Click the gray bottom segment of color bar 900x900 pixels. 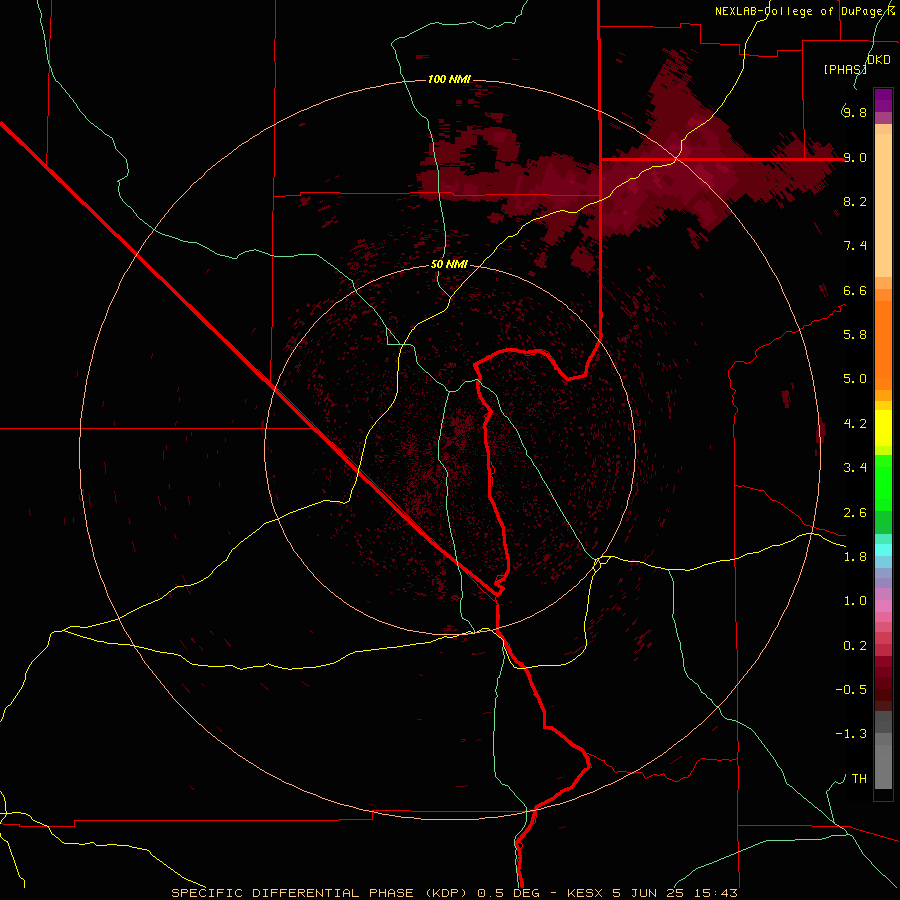(883, 750)
